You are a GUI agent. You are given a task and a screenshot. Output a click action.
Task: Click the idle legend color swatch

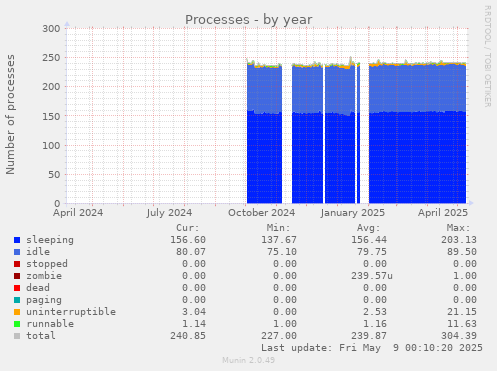(17, 252)
